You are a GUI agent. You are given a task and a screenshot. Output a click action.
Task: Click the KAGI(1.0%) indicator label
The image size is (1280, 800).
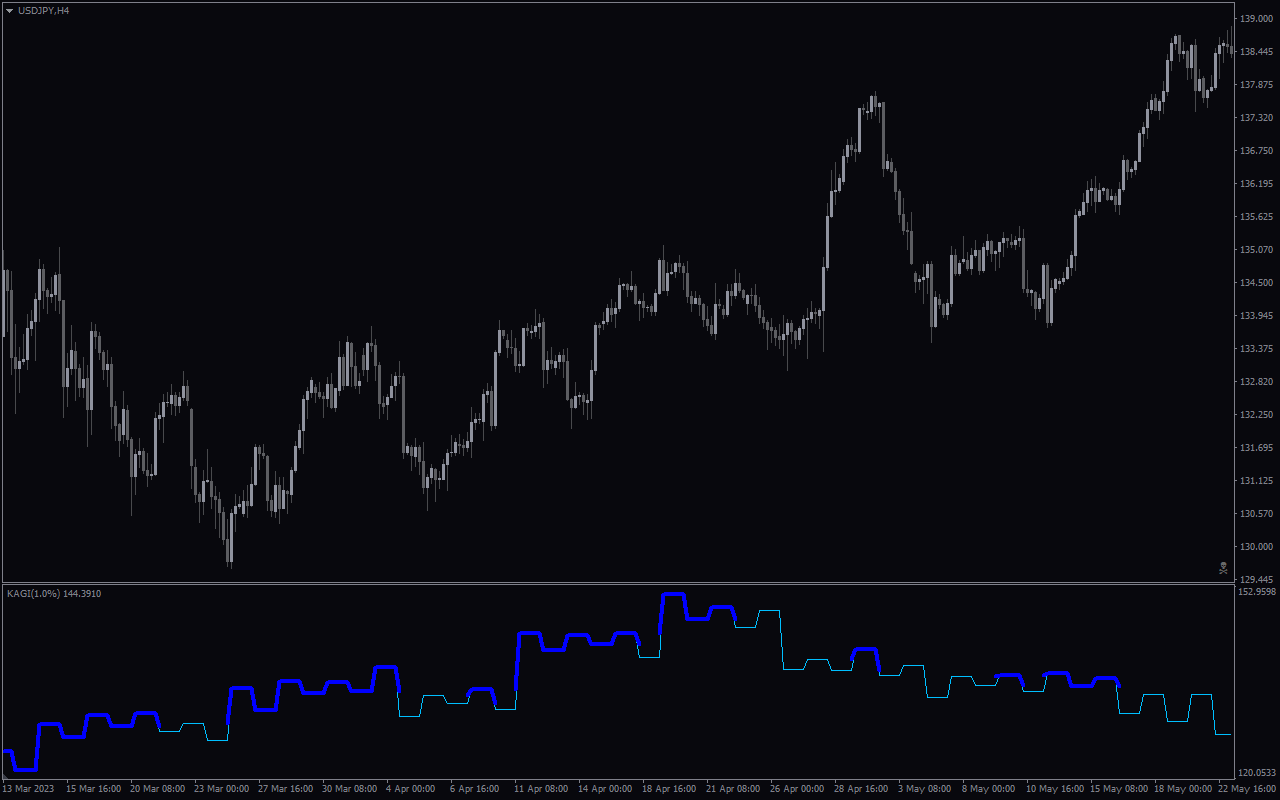54,594
